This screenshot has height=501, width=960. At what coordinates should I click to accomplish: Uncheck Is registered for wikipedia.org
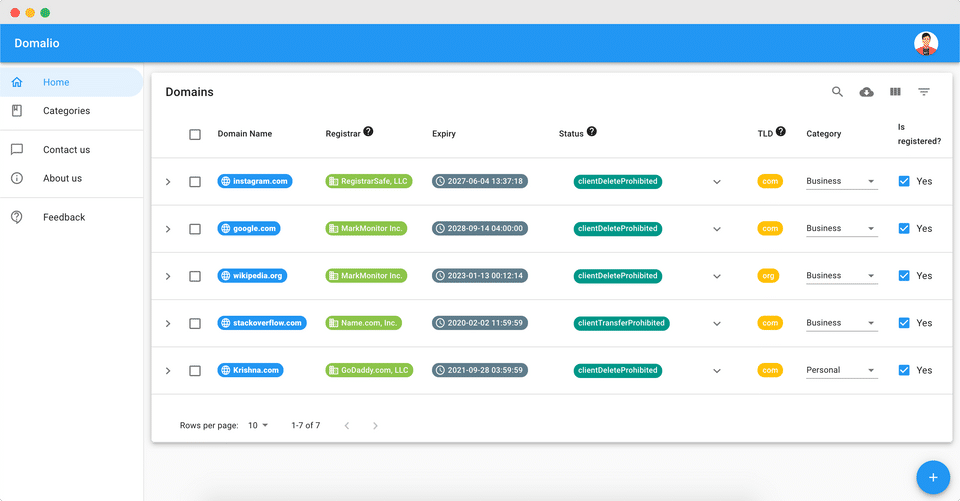904,276
